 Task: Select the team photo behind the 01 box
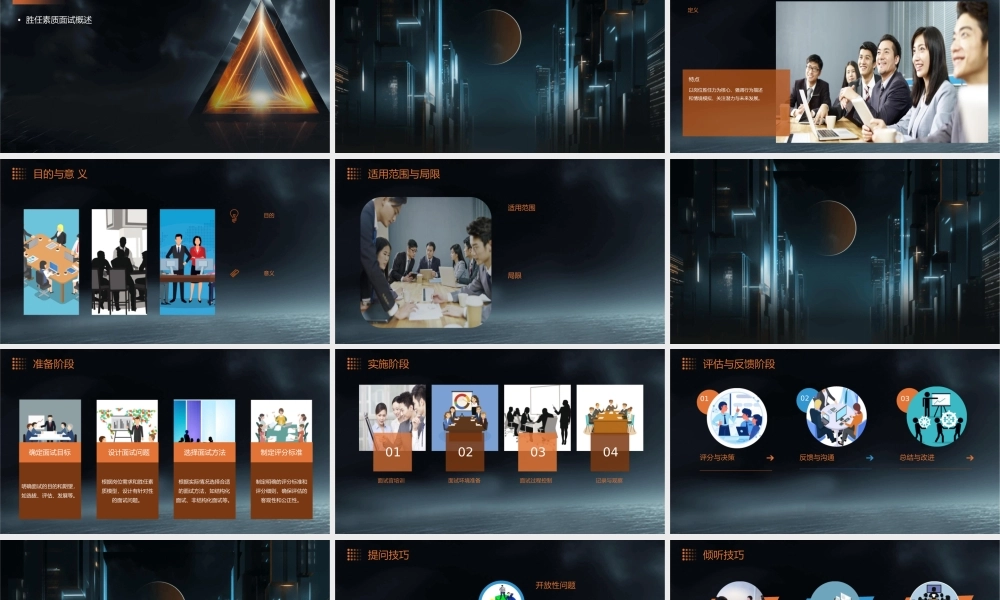click(x=392, y=418)
